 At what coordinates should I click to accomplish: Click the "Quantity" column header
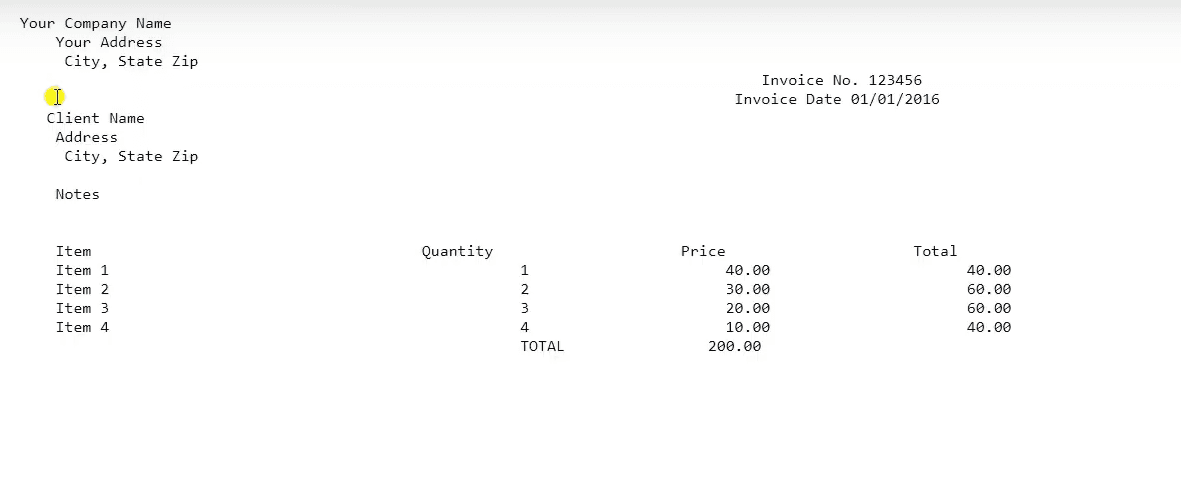457,251
